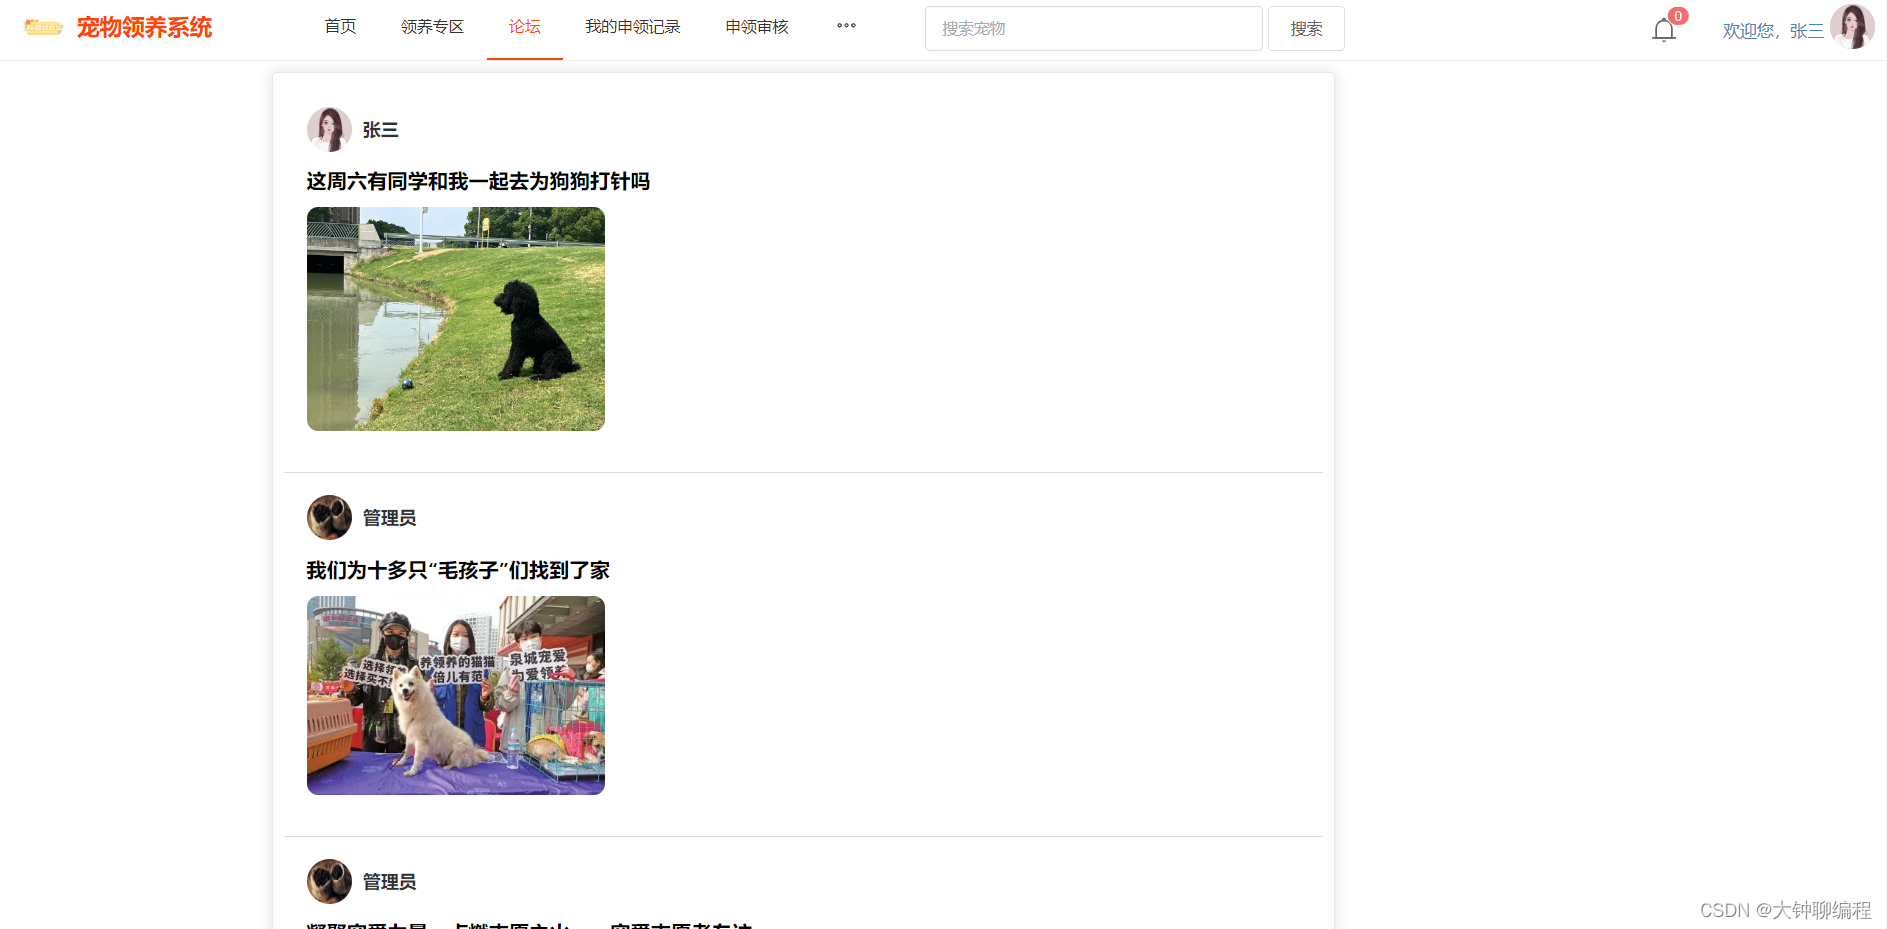
Task: Open the pet adoption system logo icon
Action: tap(42, 27)
